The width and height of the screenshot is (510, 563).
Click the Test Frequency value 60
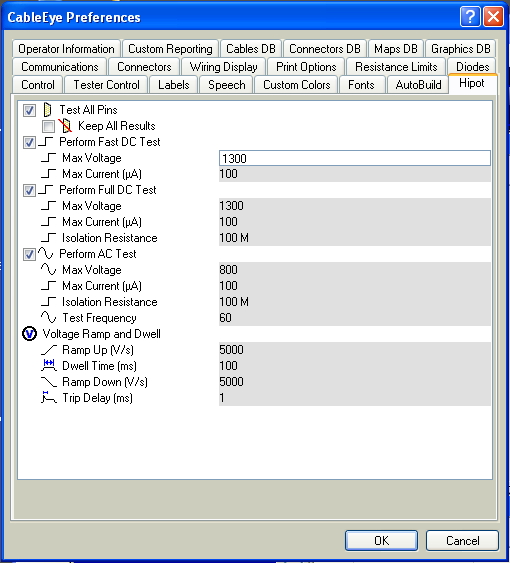tap(355, 318)
